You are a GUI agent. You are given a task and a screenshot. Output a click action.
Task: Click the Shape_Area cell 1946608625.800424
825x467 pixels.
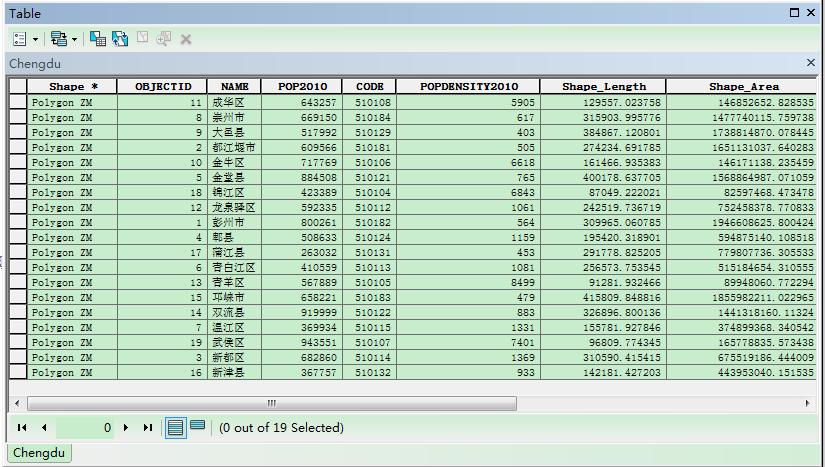click(x=742, y=222)
